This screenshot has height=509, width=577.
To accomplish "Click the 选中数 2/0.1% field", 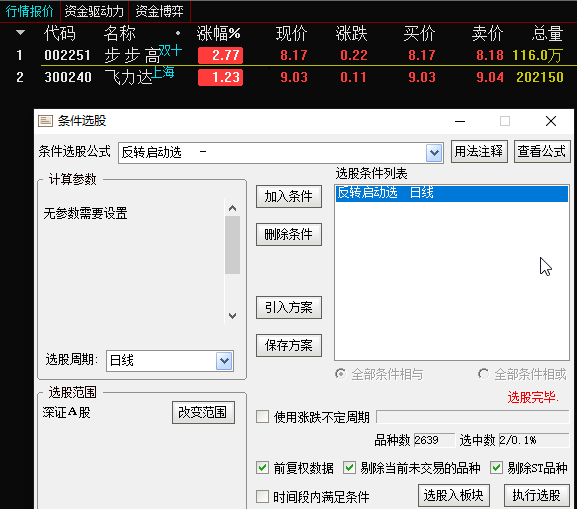I will [x=534, y=440].
